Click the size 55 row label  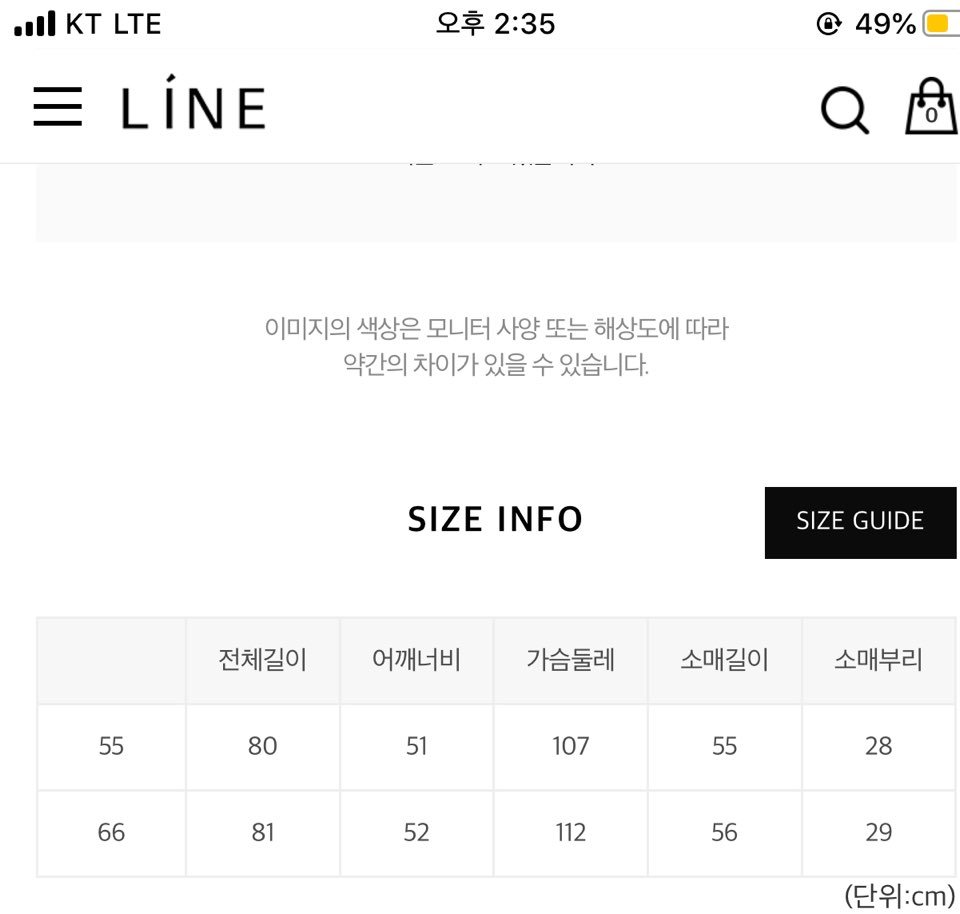111,747
